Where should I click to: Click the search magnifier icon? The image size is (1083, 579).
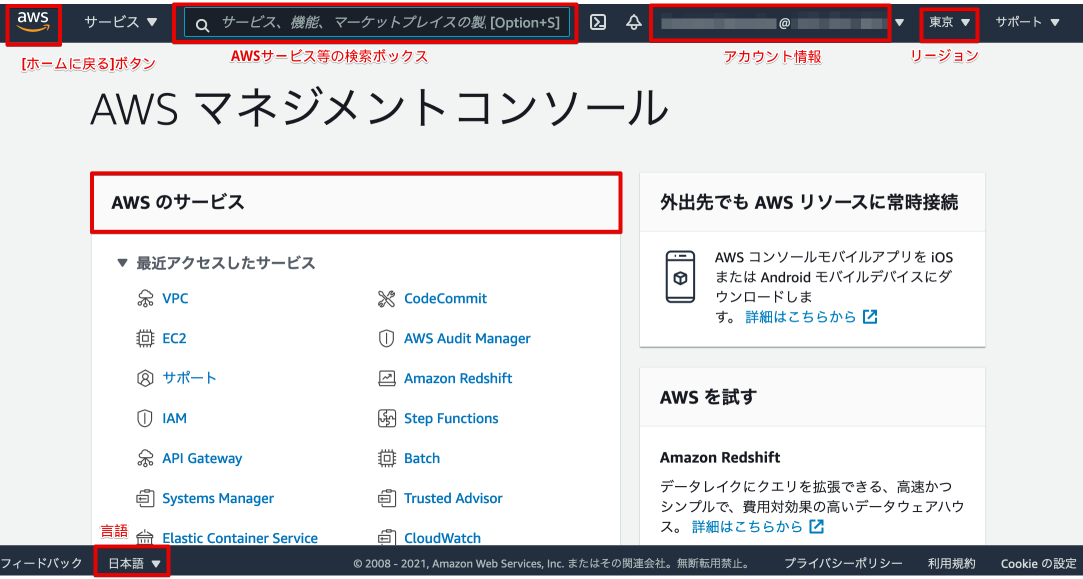pyautogui.click(x=202, y=26)
